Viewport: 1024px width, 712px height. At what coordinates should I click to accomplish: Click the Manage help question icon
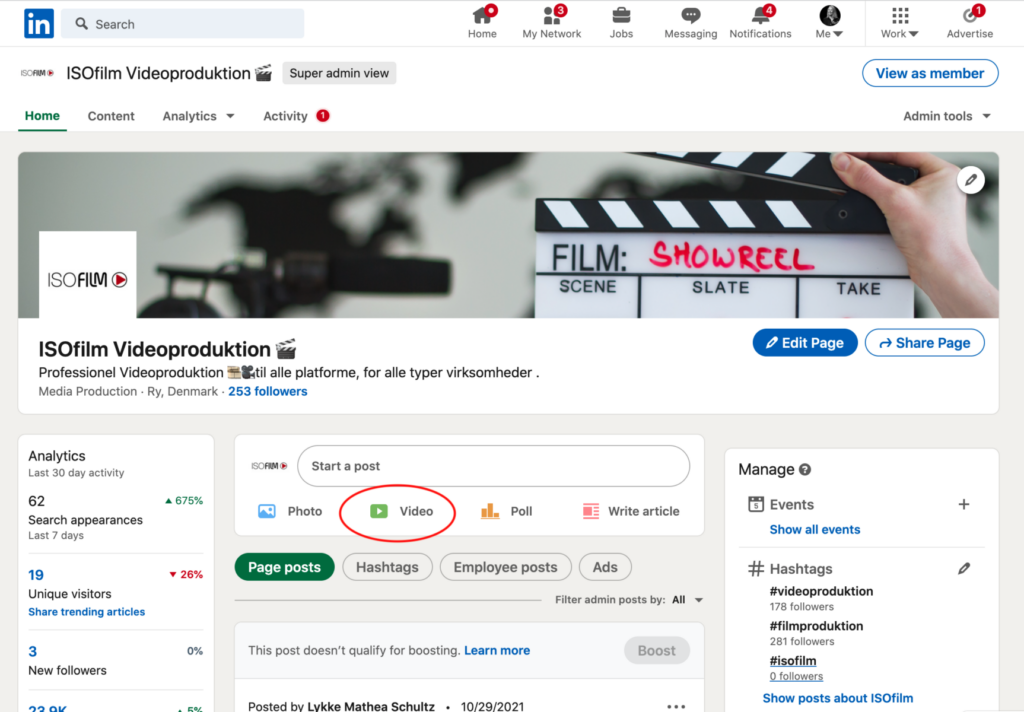805,470
